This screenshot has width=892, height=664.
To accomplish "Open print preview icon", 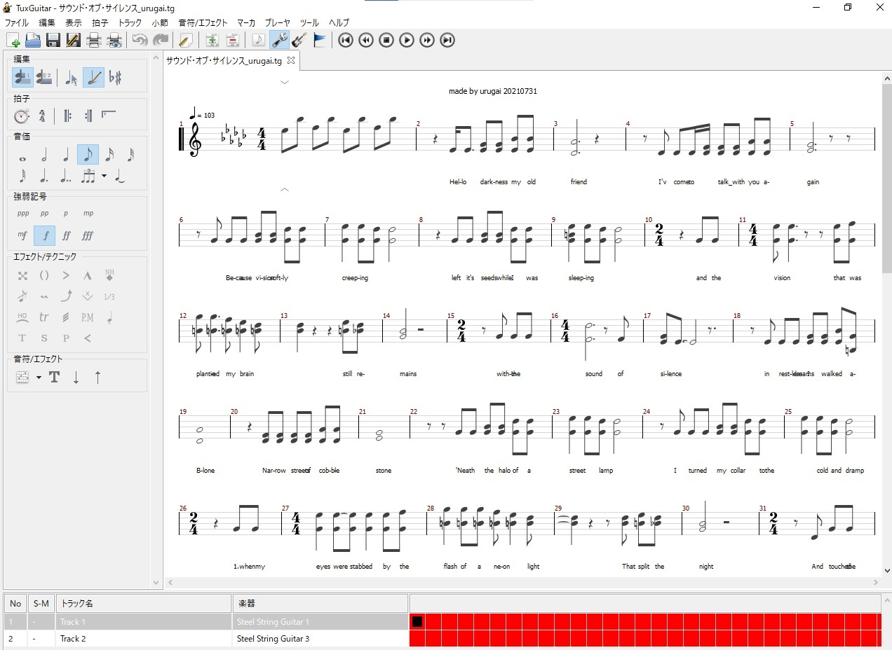I will pyautogui.click(x=114, y=40).
